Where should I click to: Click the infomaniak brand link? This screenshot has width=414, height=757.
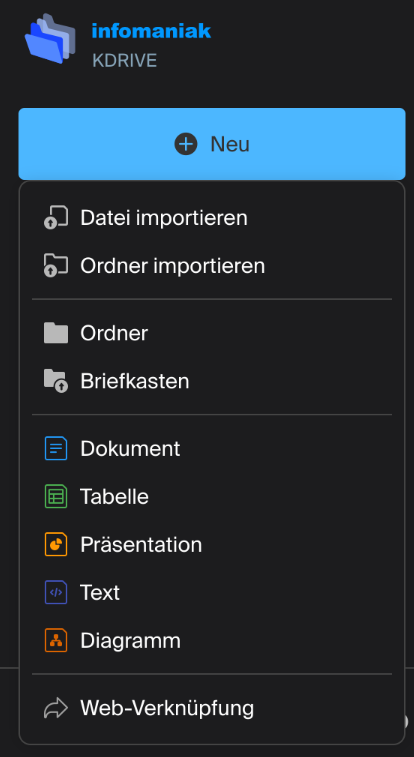151,31
